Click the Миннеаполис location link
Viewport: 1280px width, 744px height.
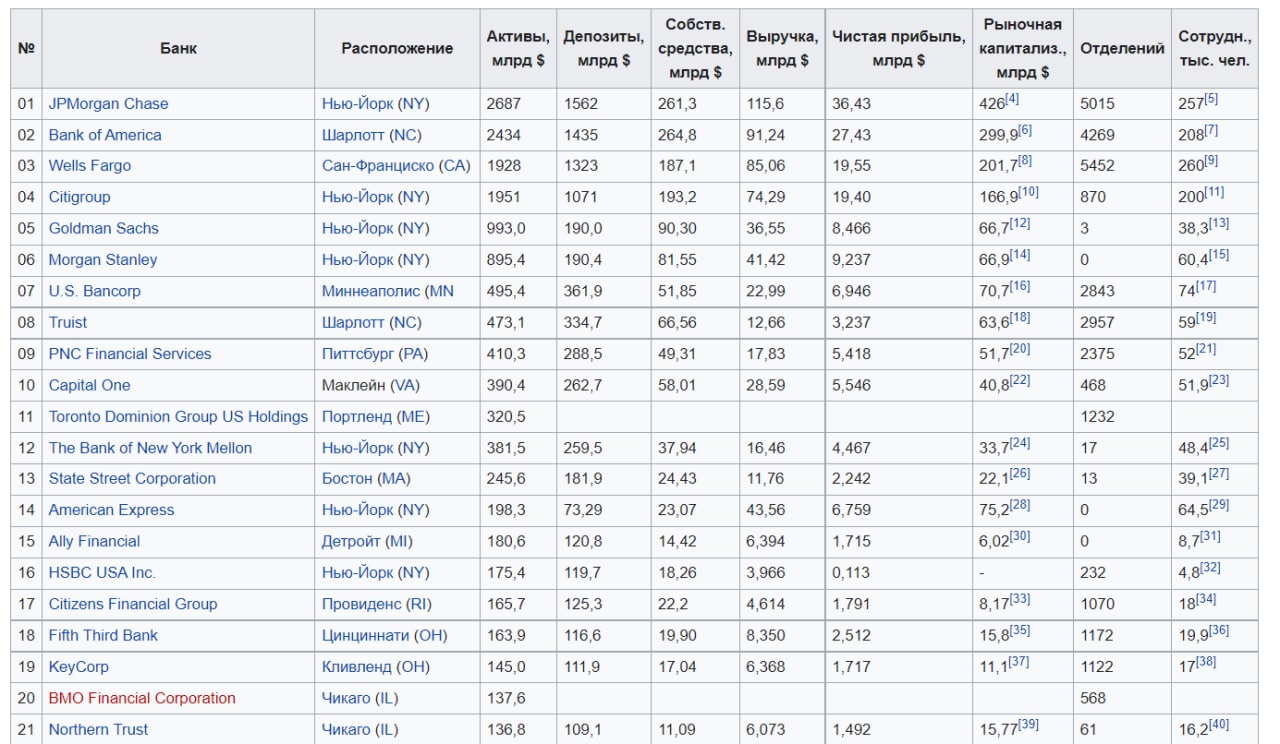tap(372, 291)
